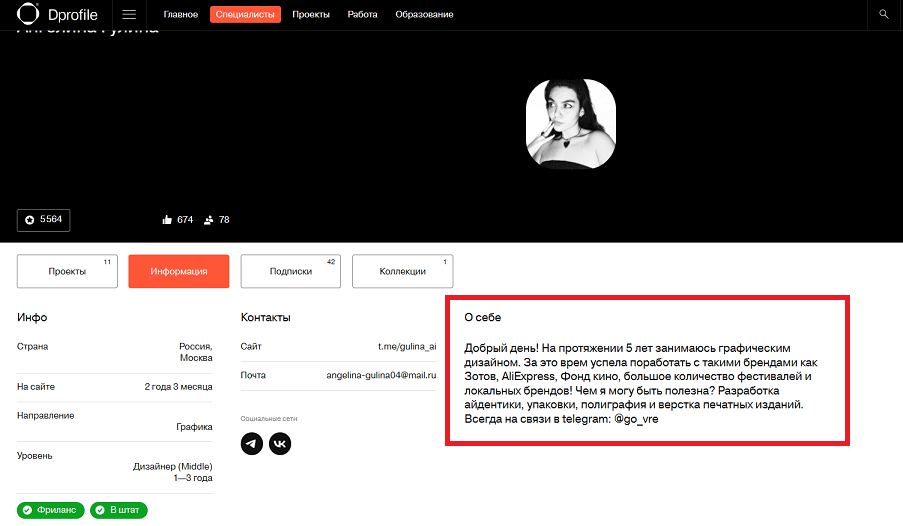Open the search magnifier icon
Image resolution: width=903 pixels, height=526 pixels.
(x=884, y=14)
